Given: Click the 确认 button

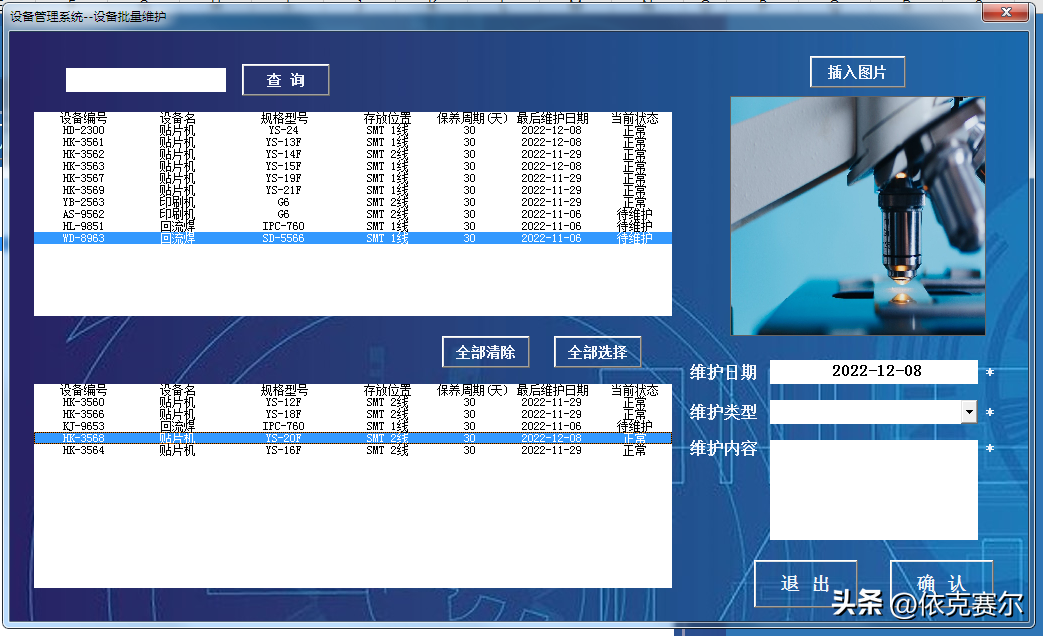Looking at the screenshot, I should tap(941, 583).
